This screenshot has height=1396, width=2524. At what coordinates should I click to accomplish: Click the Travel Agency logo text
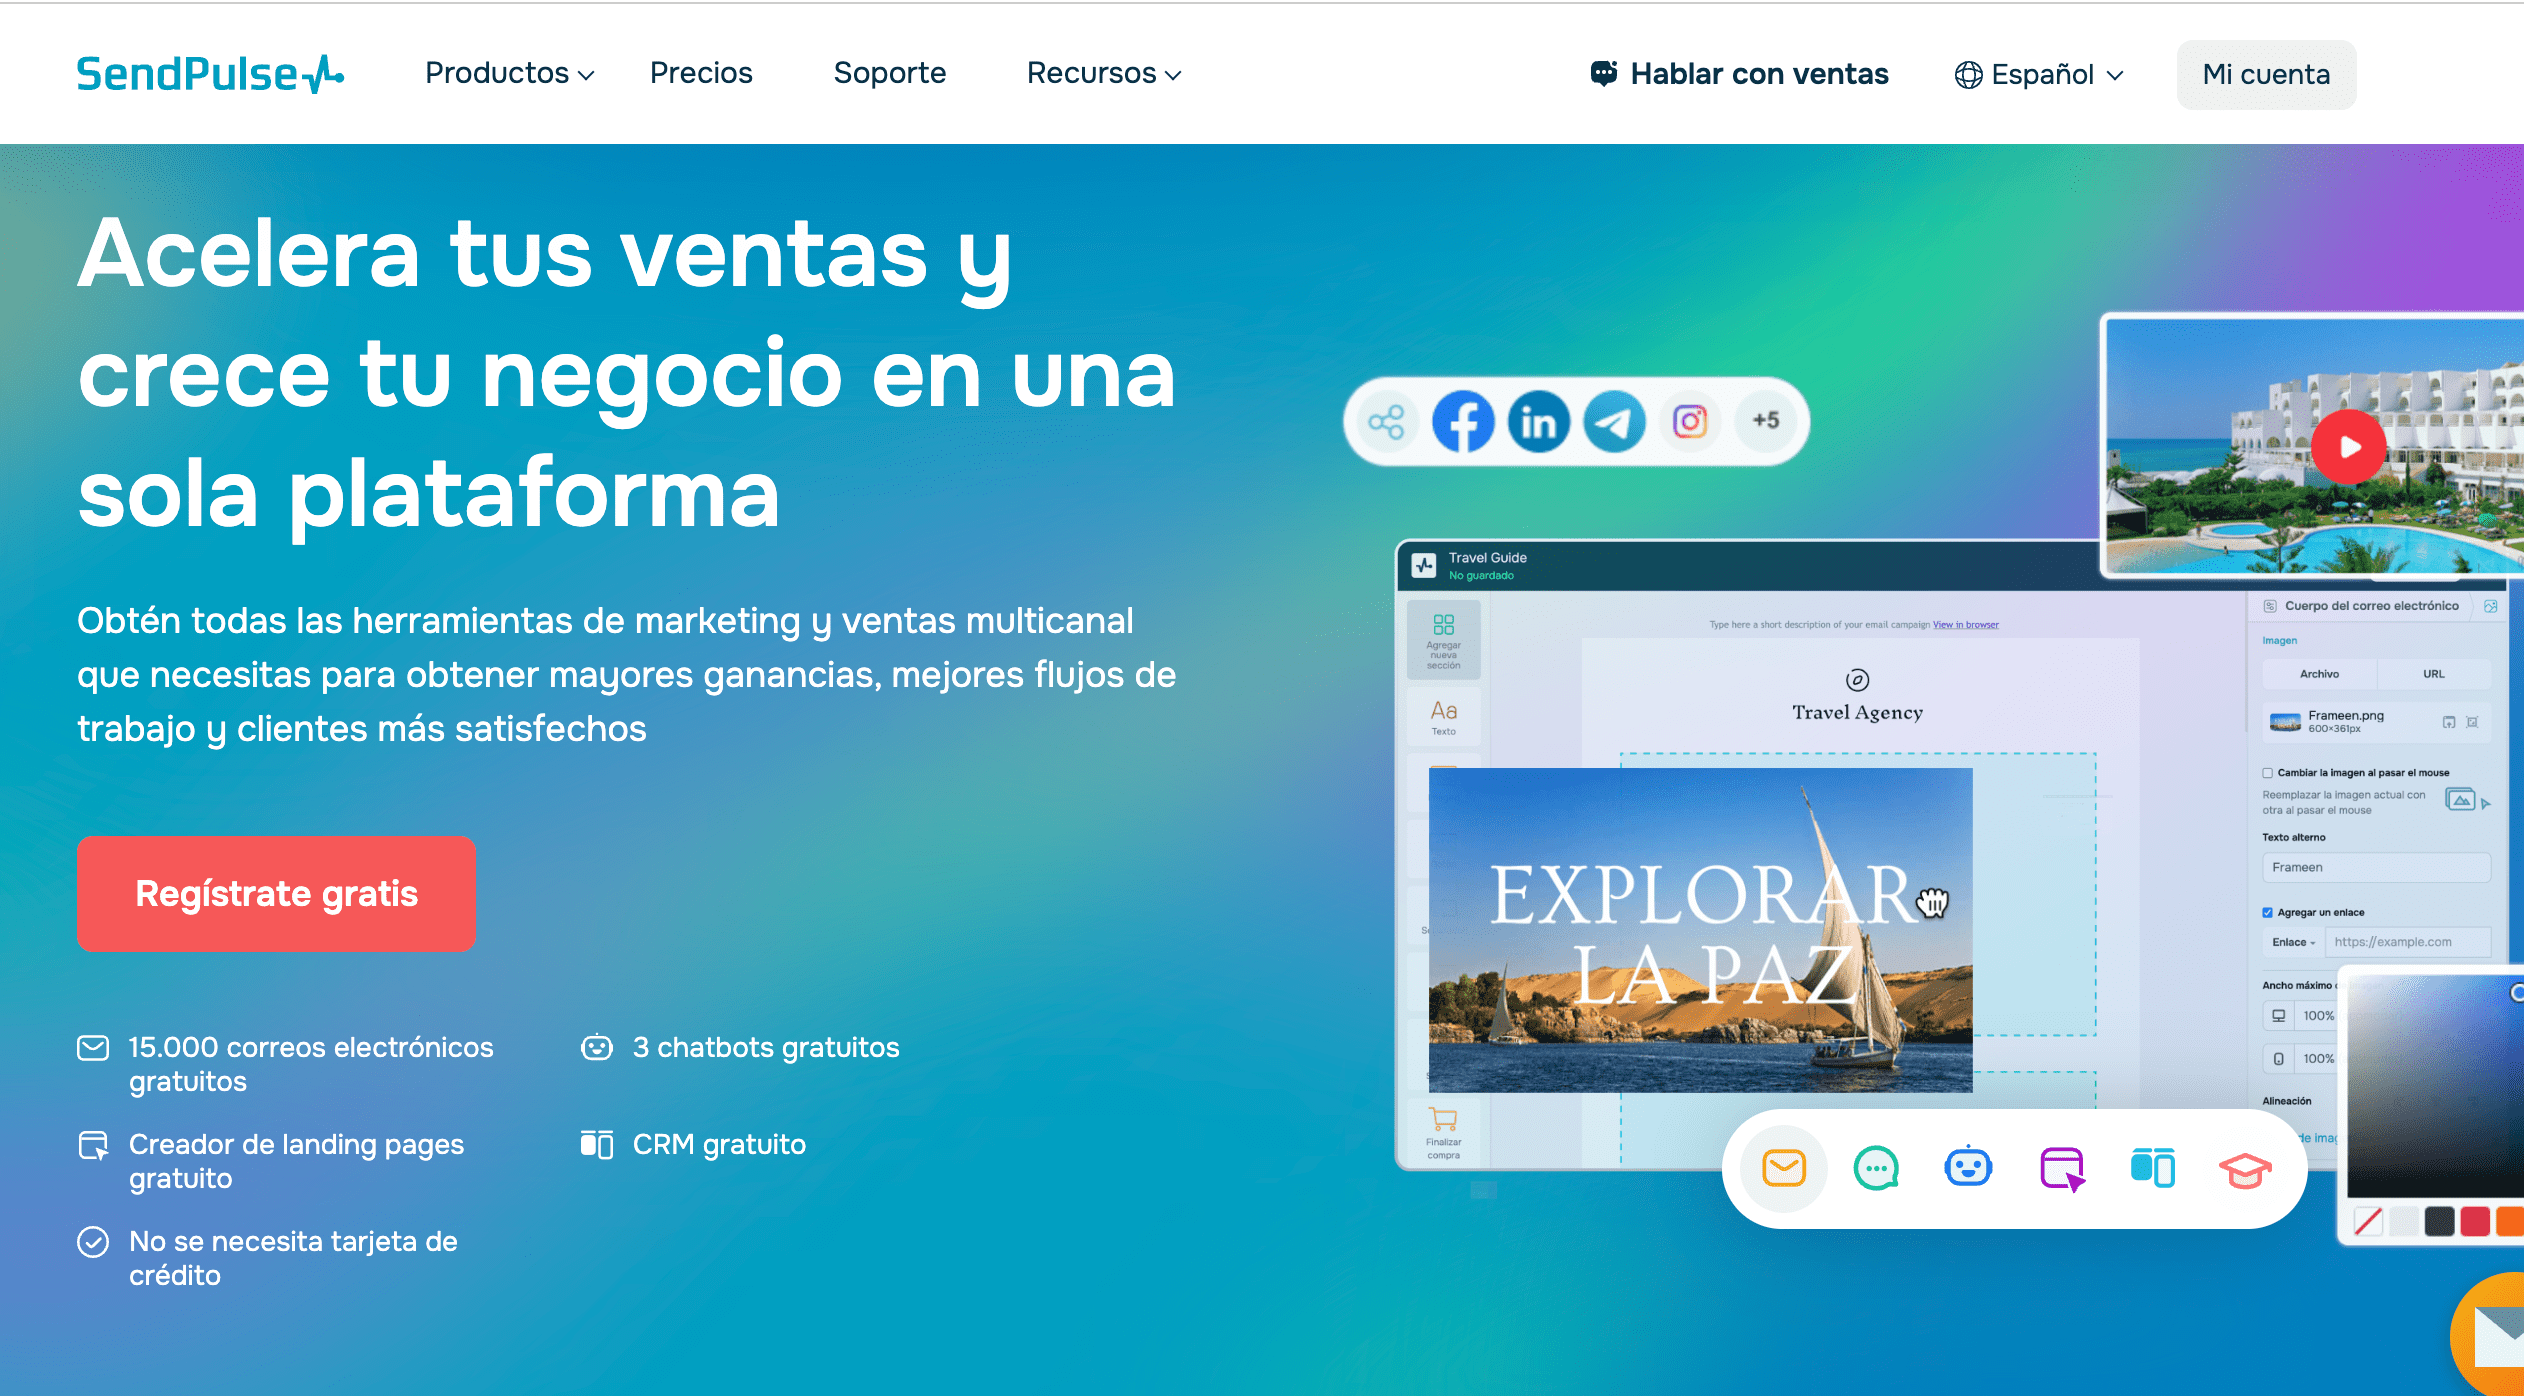[x=1857, y=712]
